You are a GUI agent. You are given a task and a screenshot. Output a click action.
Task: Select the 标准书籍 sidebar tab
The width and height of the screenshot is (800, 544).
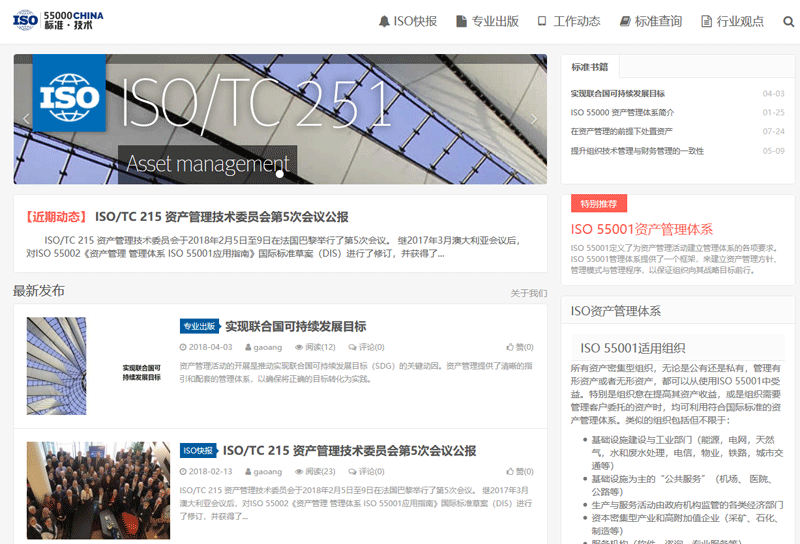point(590,67)
